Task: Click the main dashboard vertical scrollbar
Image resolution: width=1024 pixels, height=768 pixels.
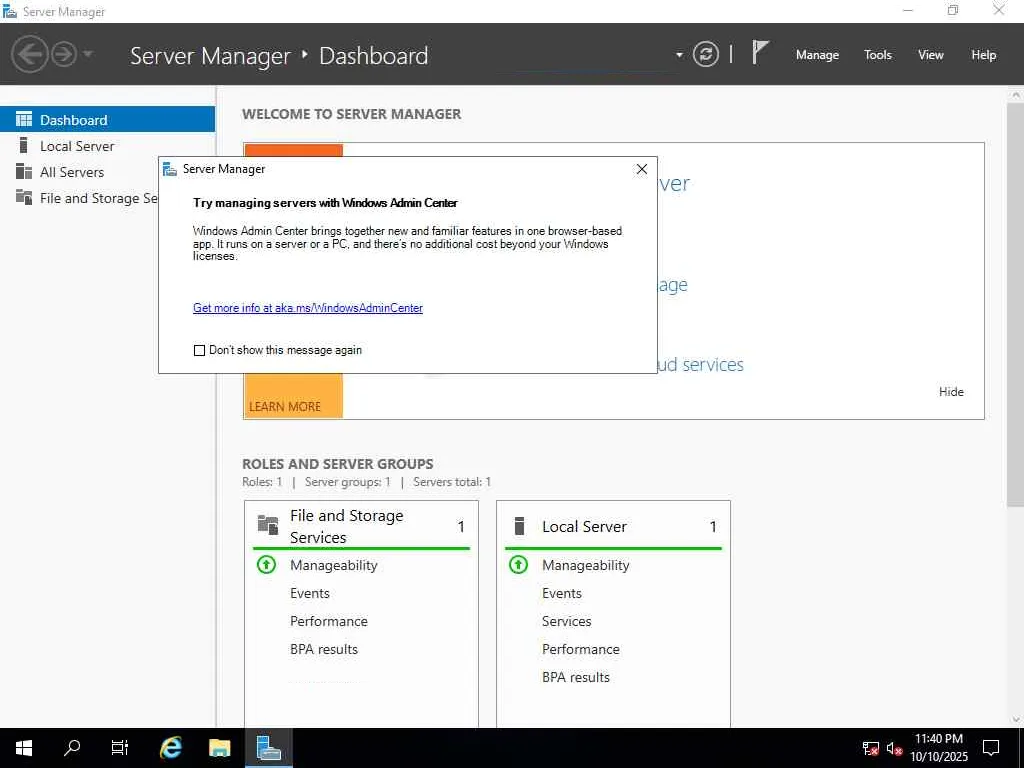Action: click(1016, 304)
